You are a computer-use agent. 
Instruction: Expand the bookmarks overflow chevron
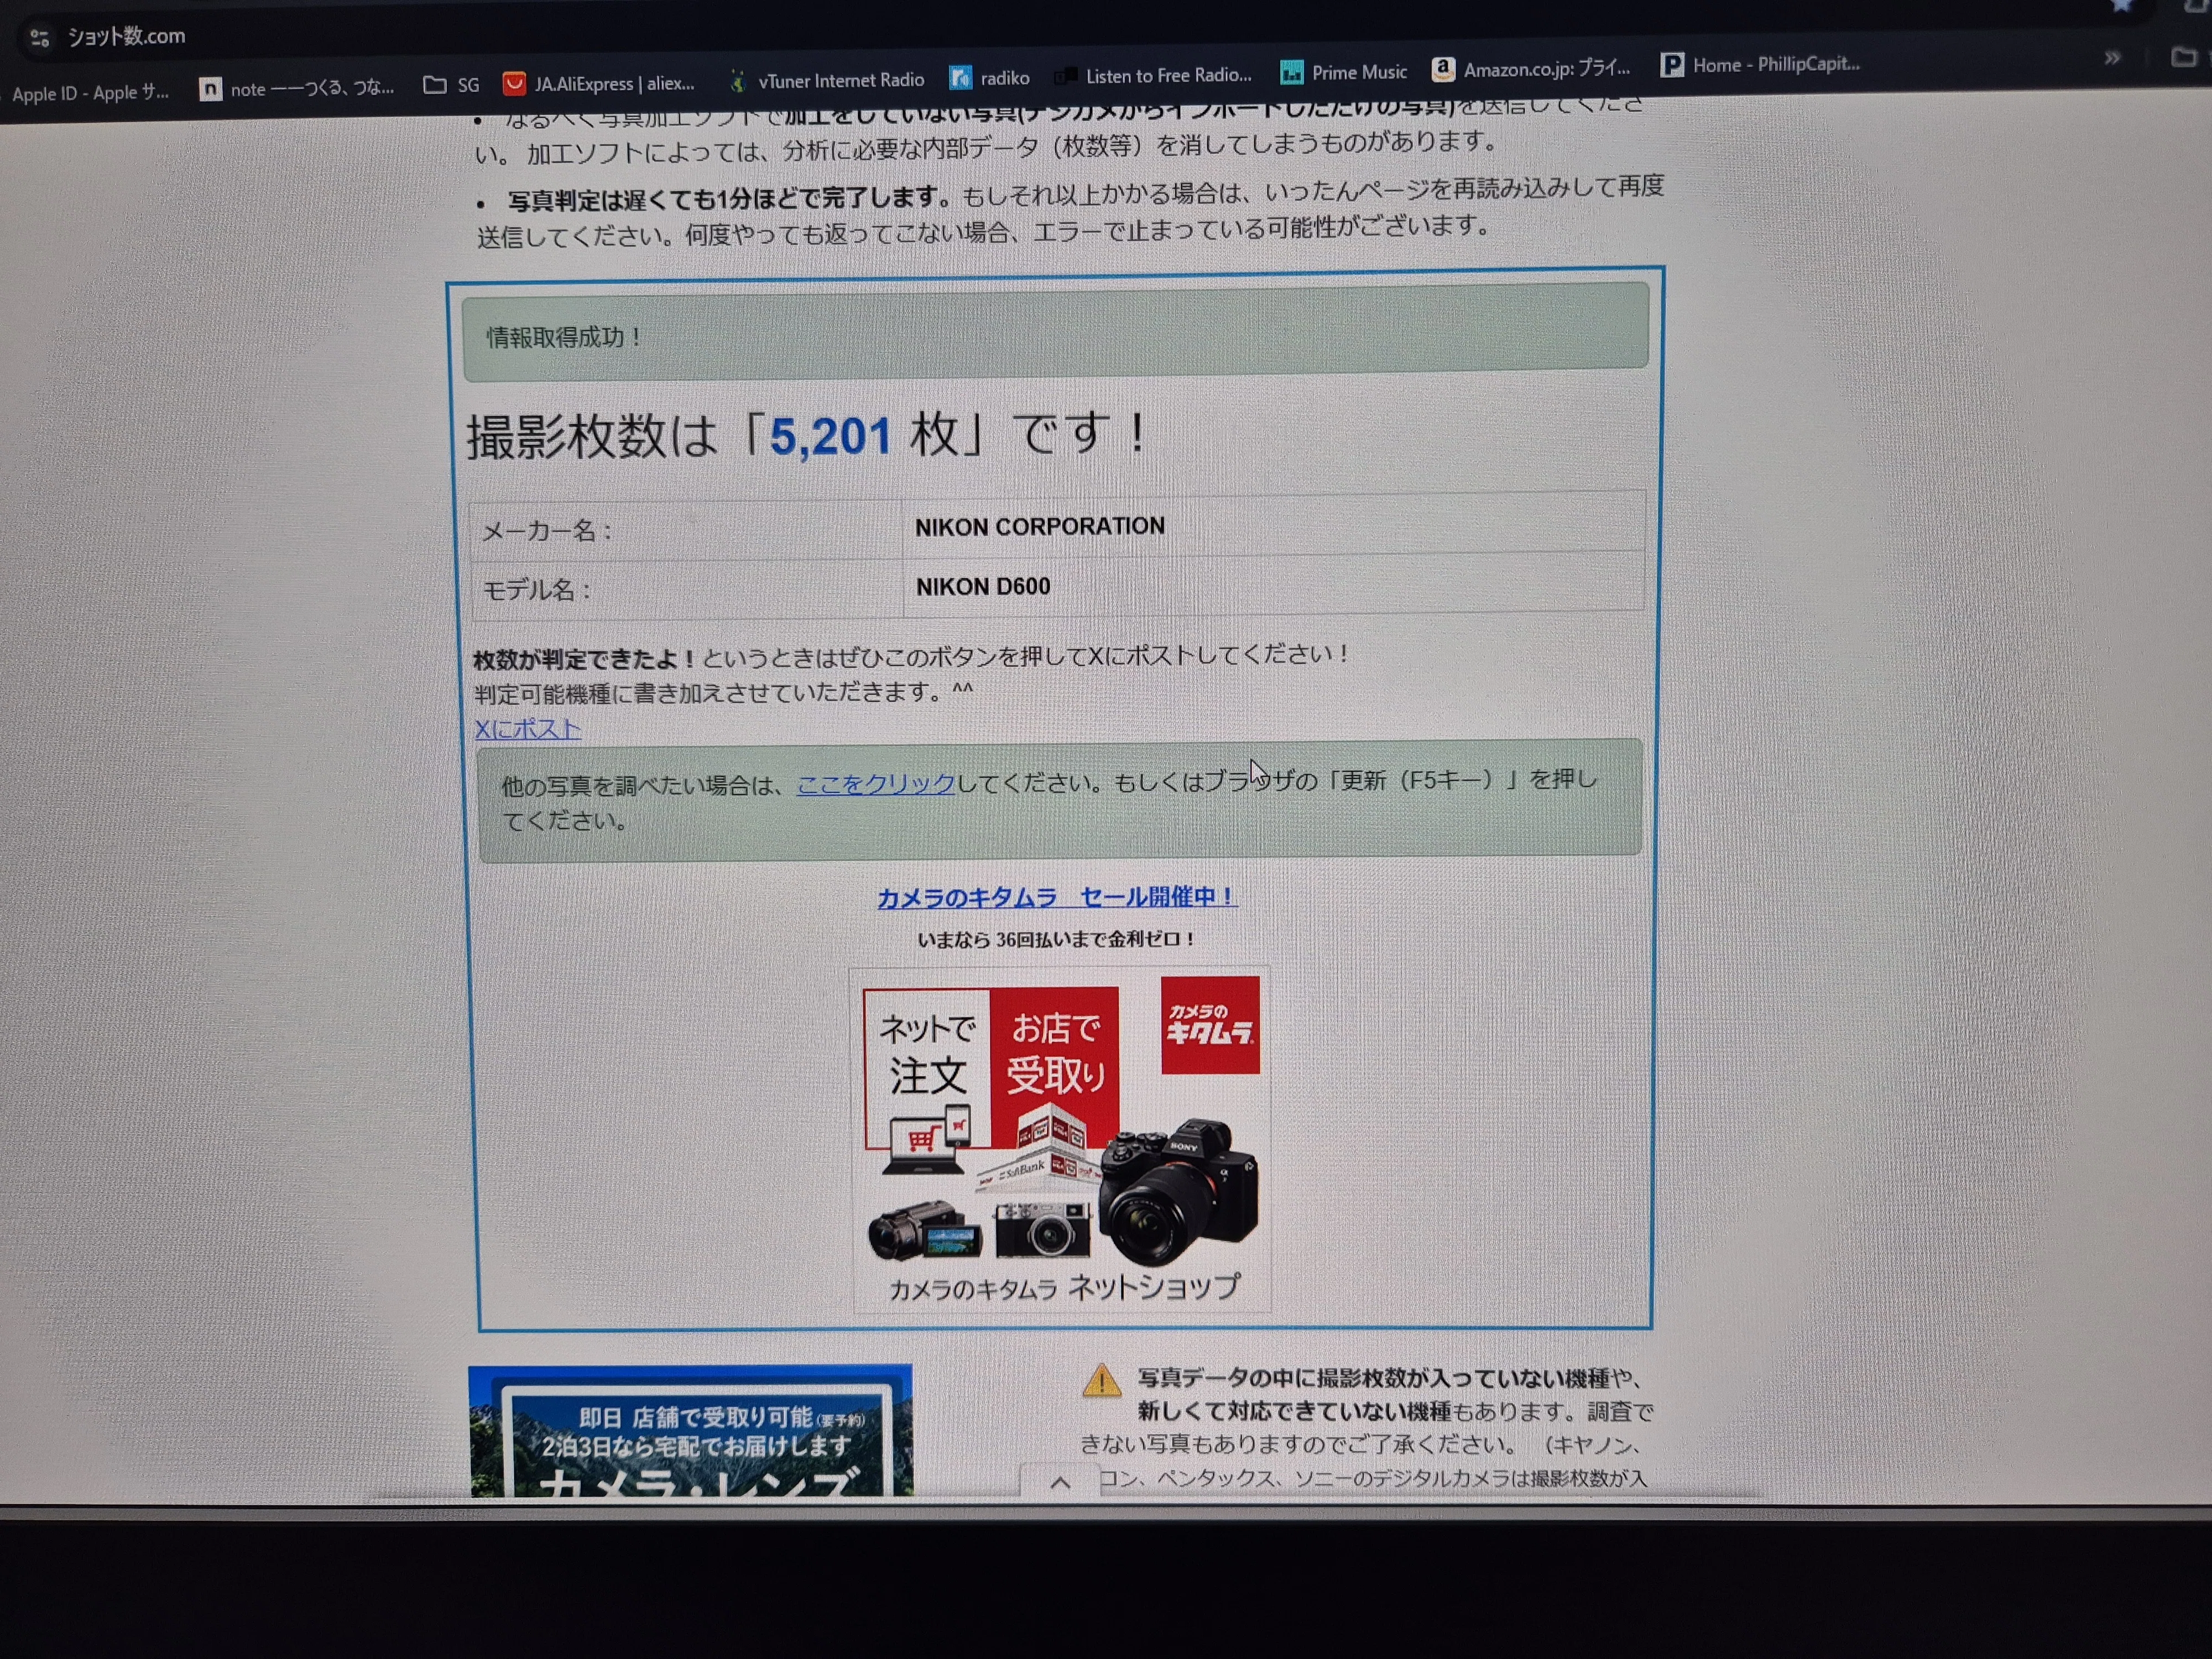point(2111,58)
